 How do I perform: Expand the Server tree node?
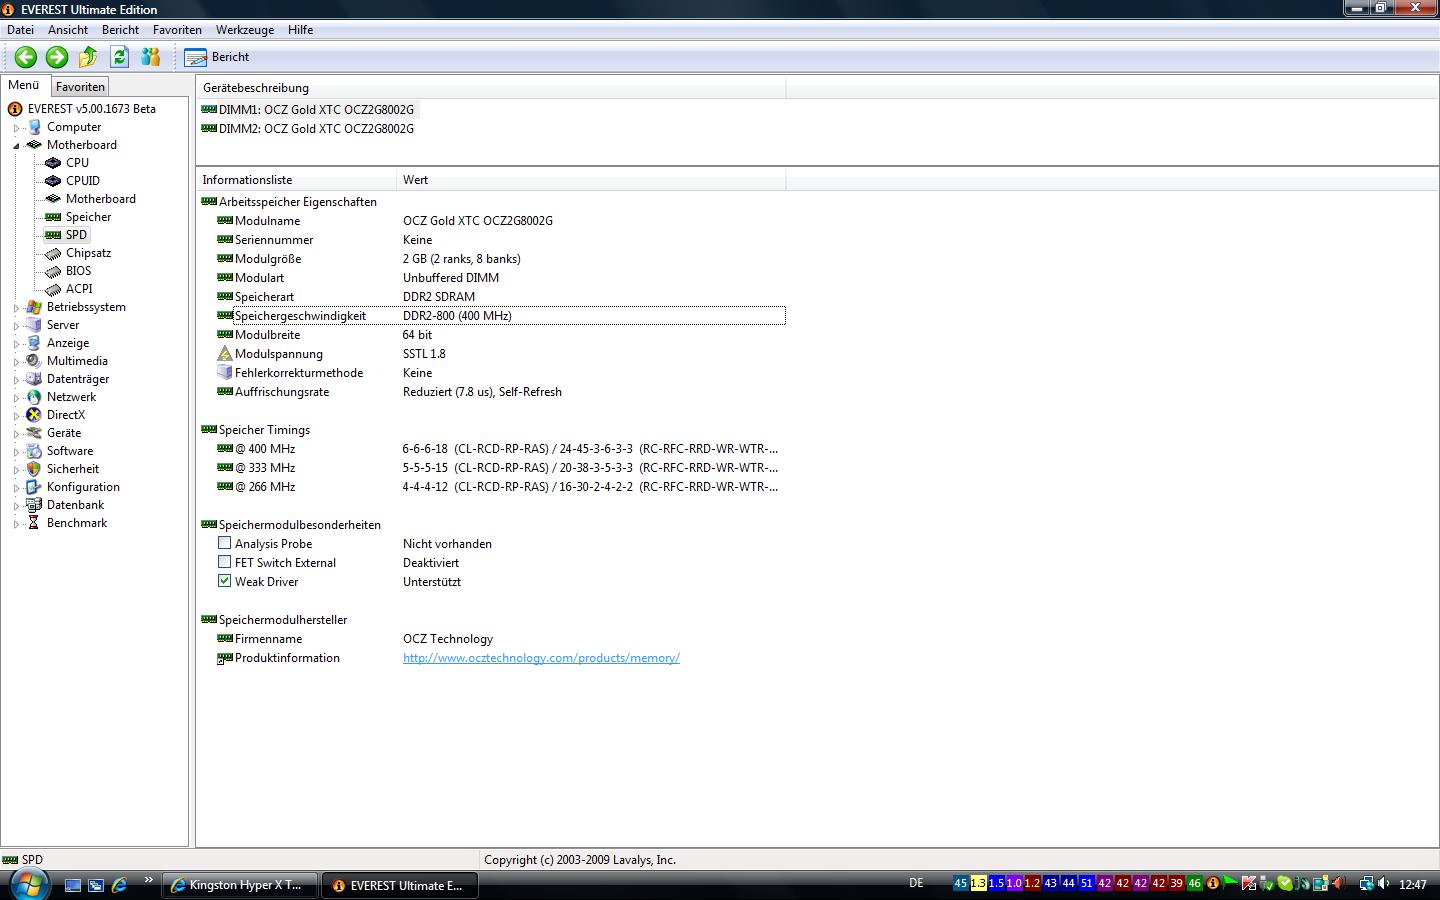tap(16, 326)
